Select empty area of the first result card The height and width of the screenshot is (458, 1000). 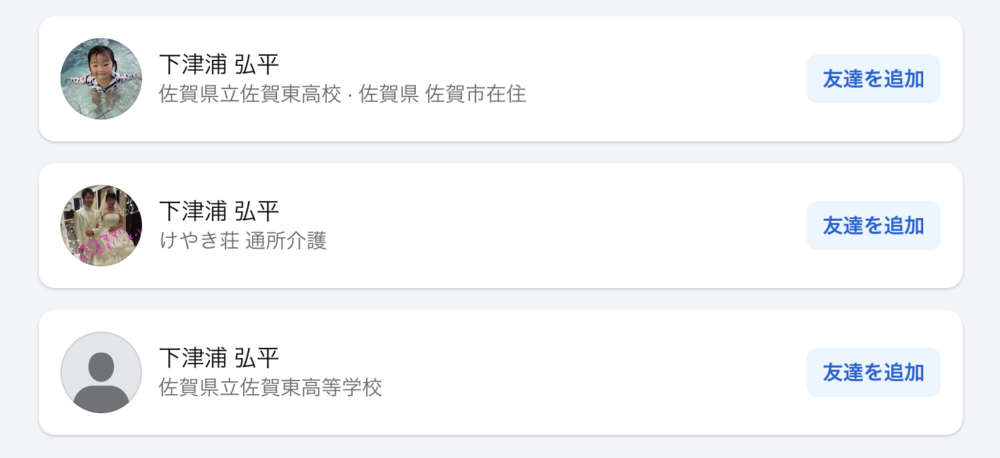click(663, 79)
